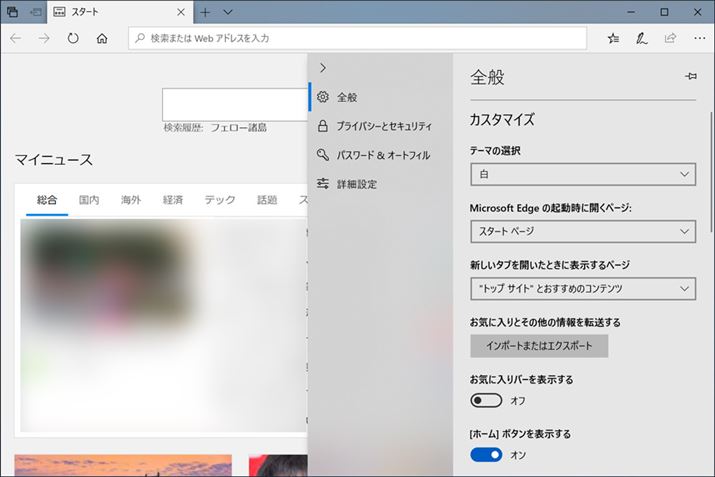Expand the startup page dropdown showing スタート ページ
Screen dimensions: 715x477
tap(582, 231)
